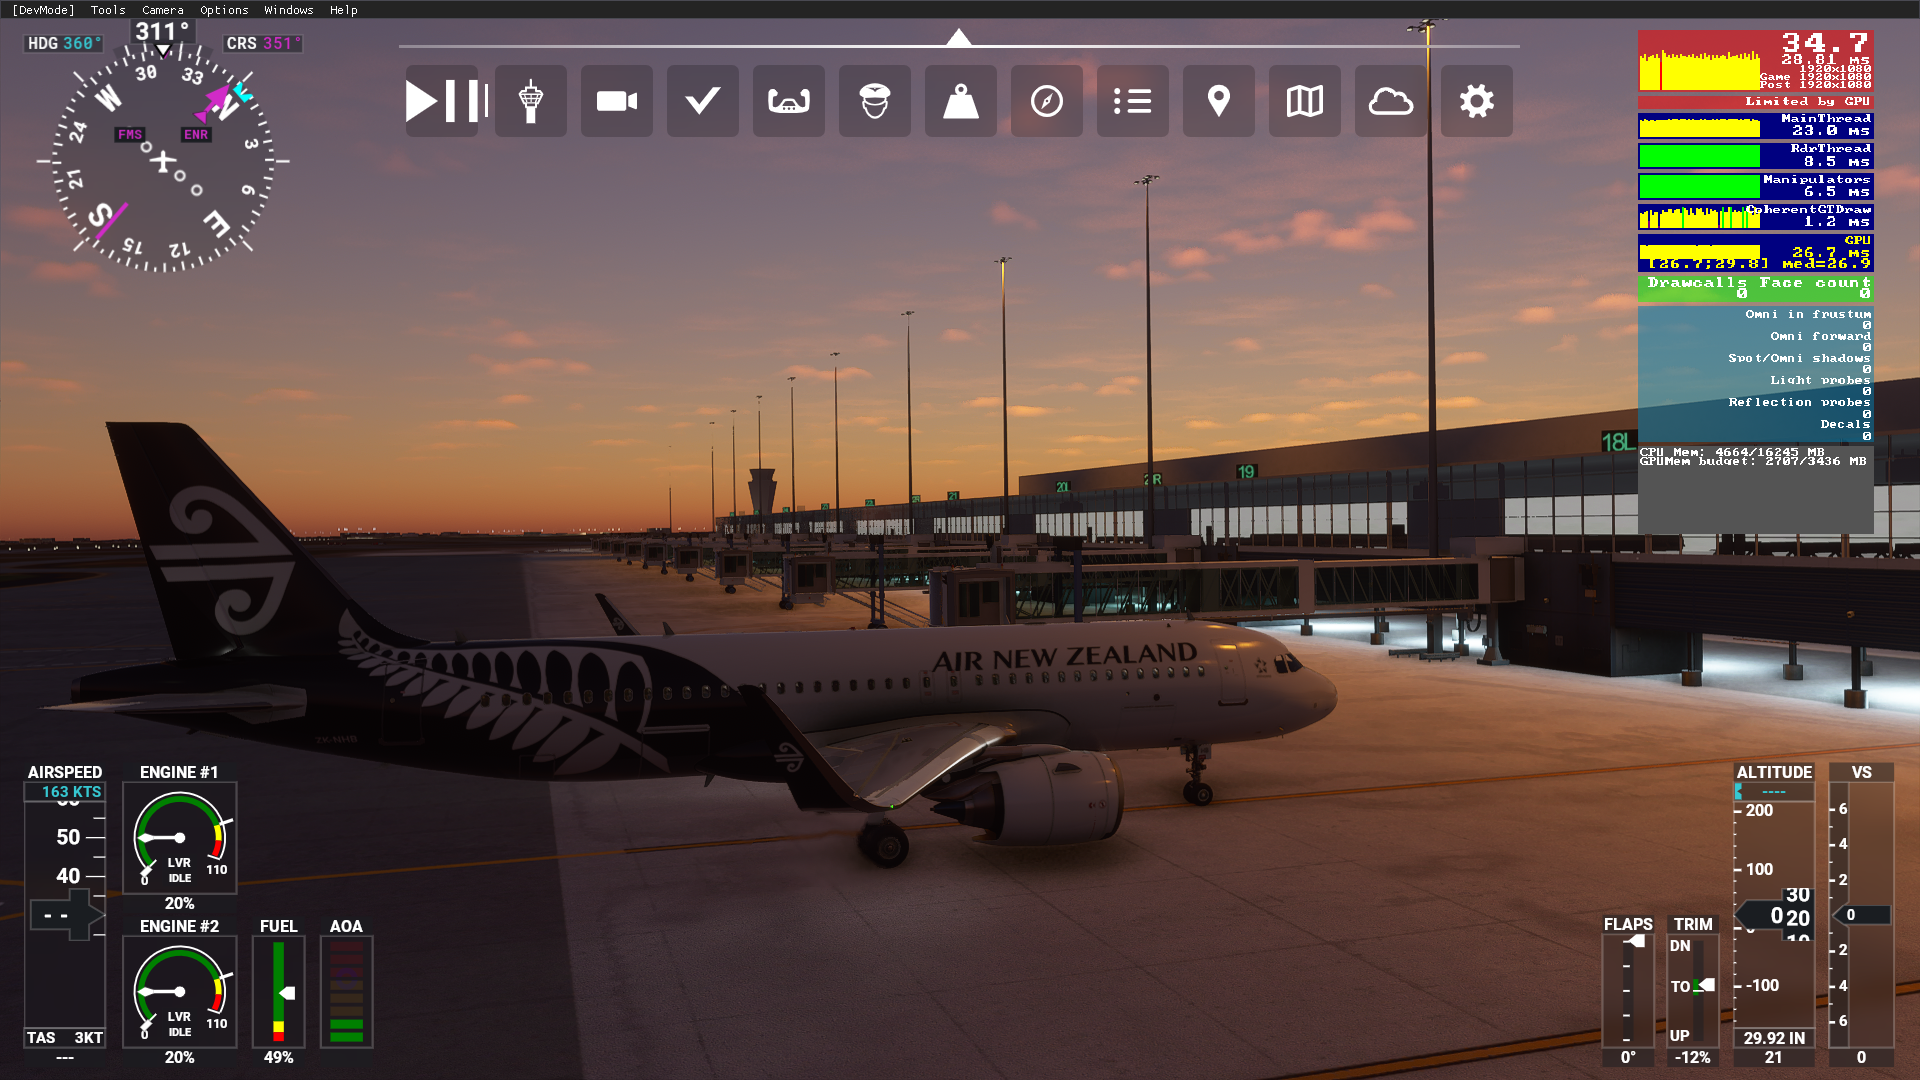
Task: Click the CPU Mem usage text
Action: (x=1732, y=452)
